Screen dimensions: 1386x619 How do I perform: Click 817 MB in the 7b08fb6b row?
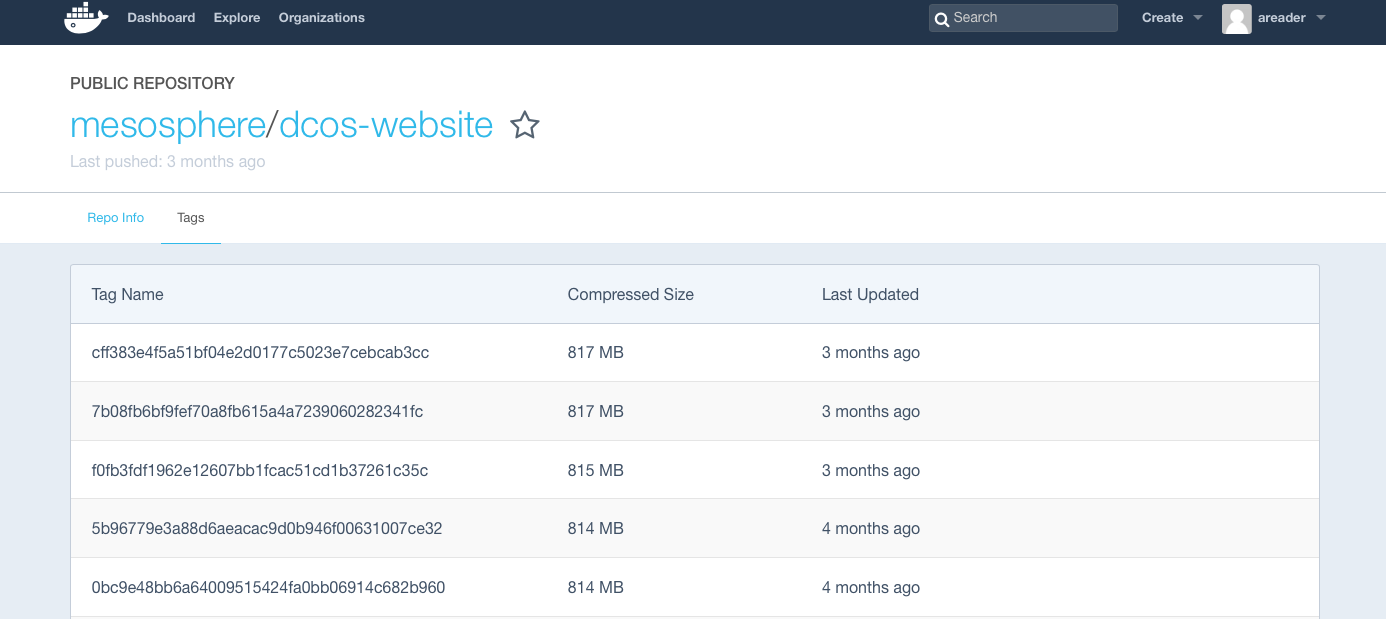tap(596, 412)
